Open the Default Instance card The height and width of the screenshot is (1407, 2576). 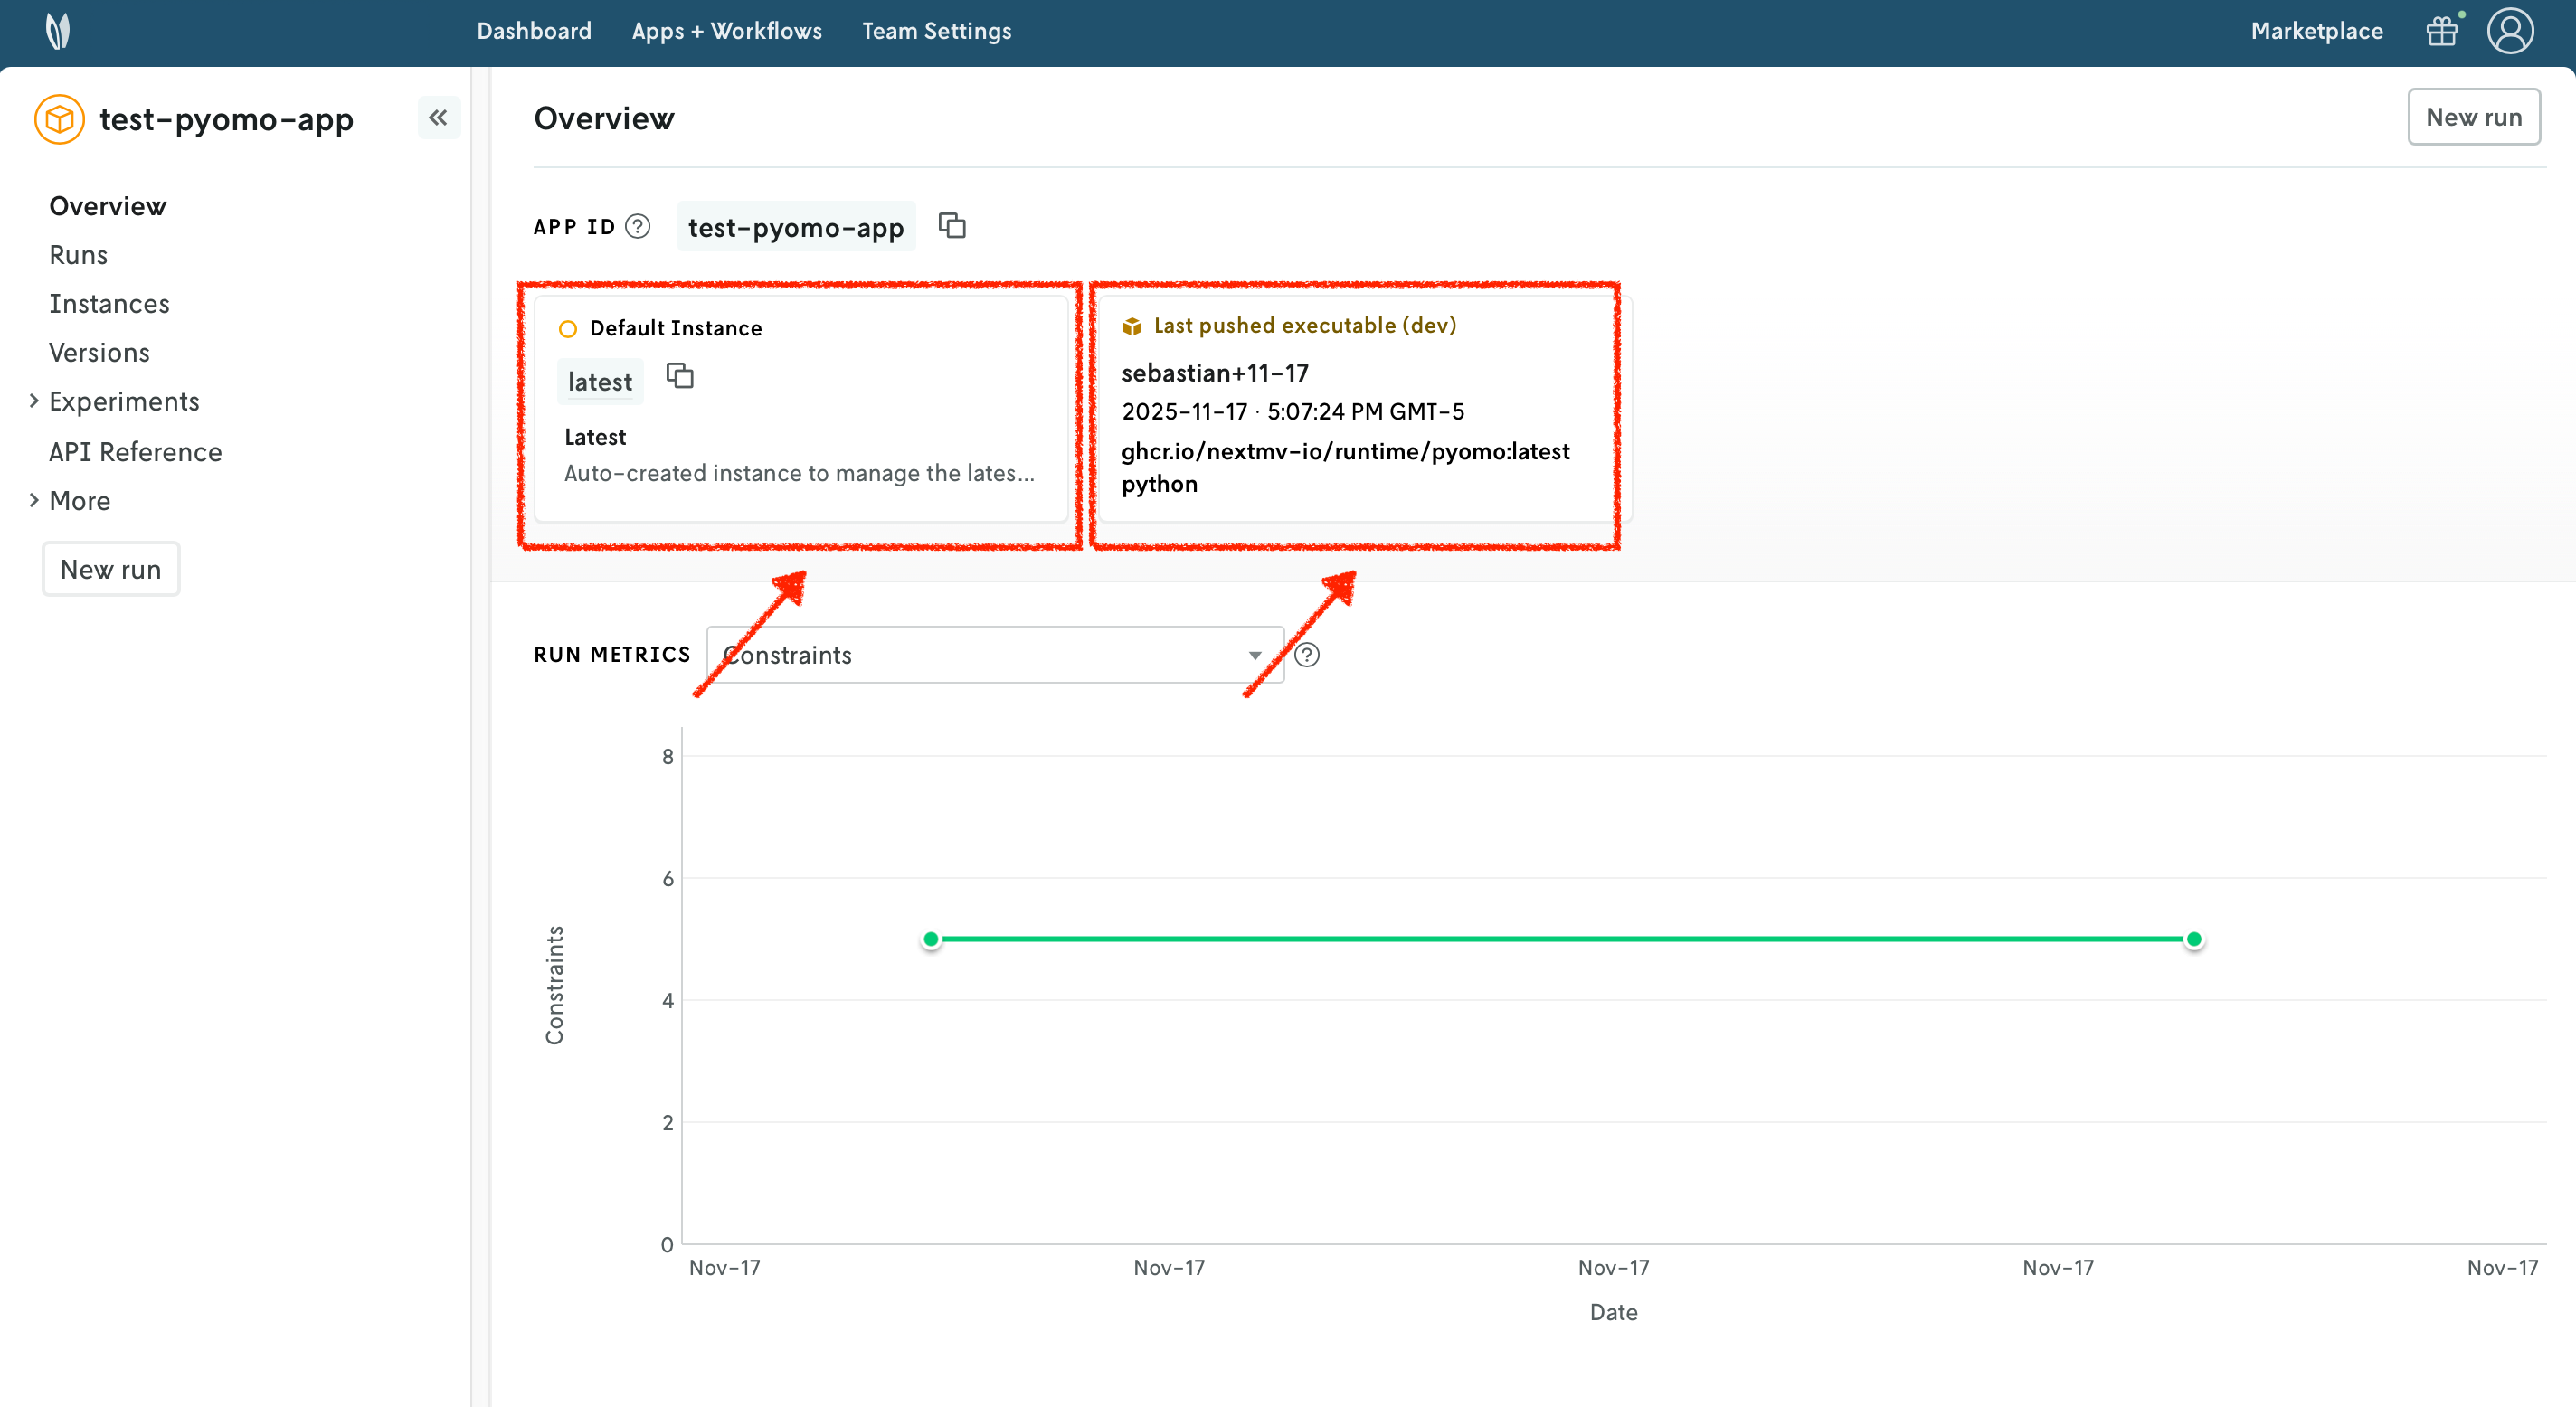coord(800,410)
